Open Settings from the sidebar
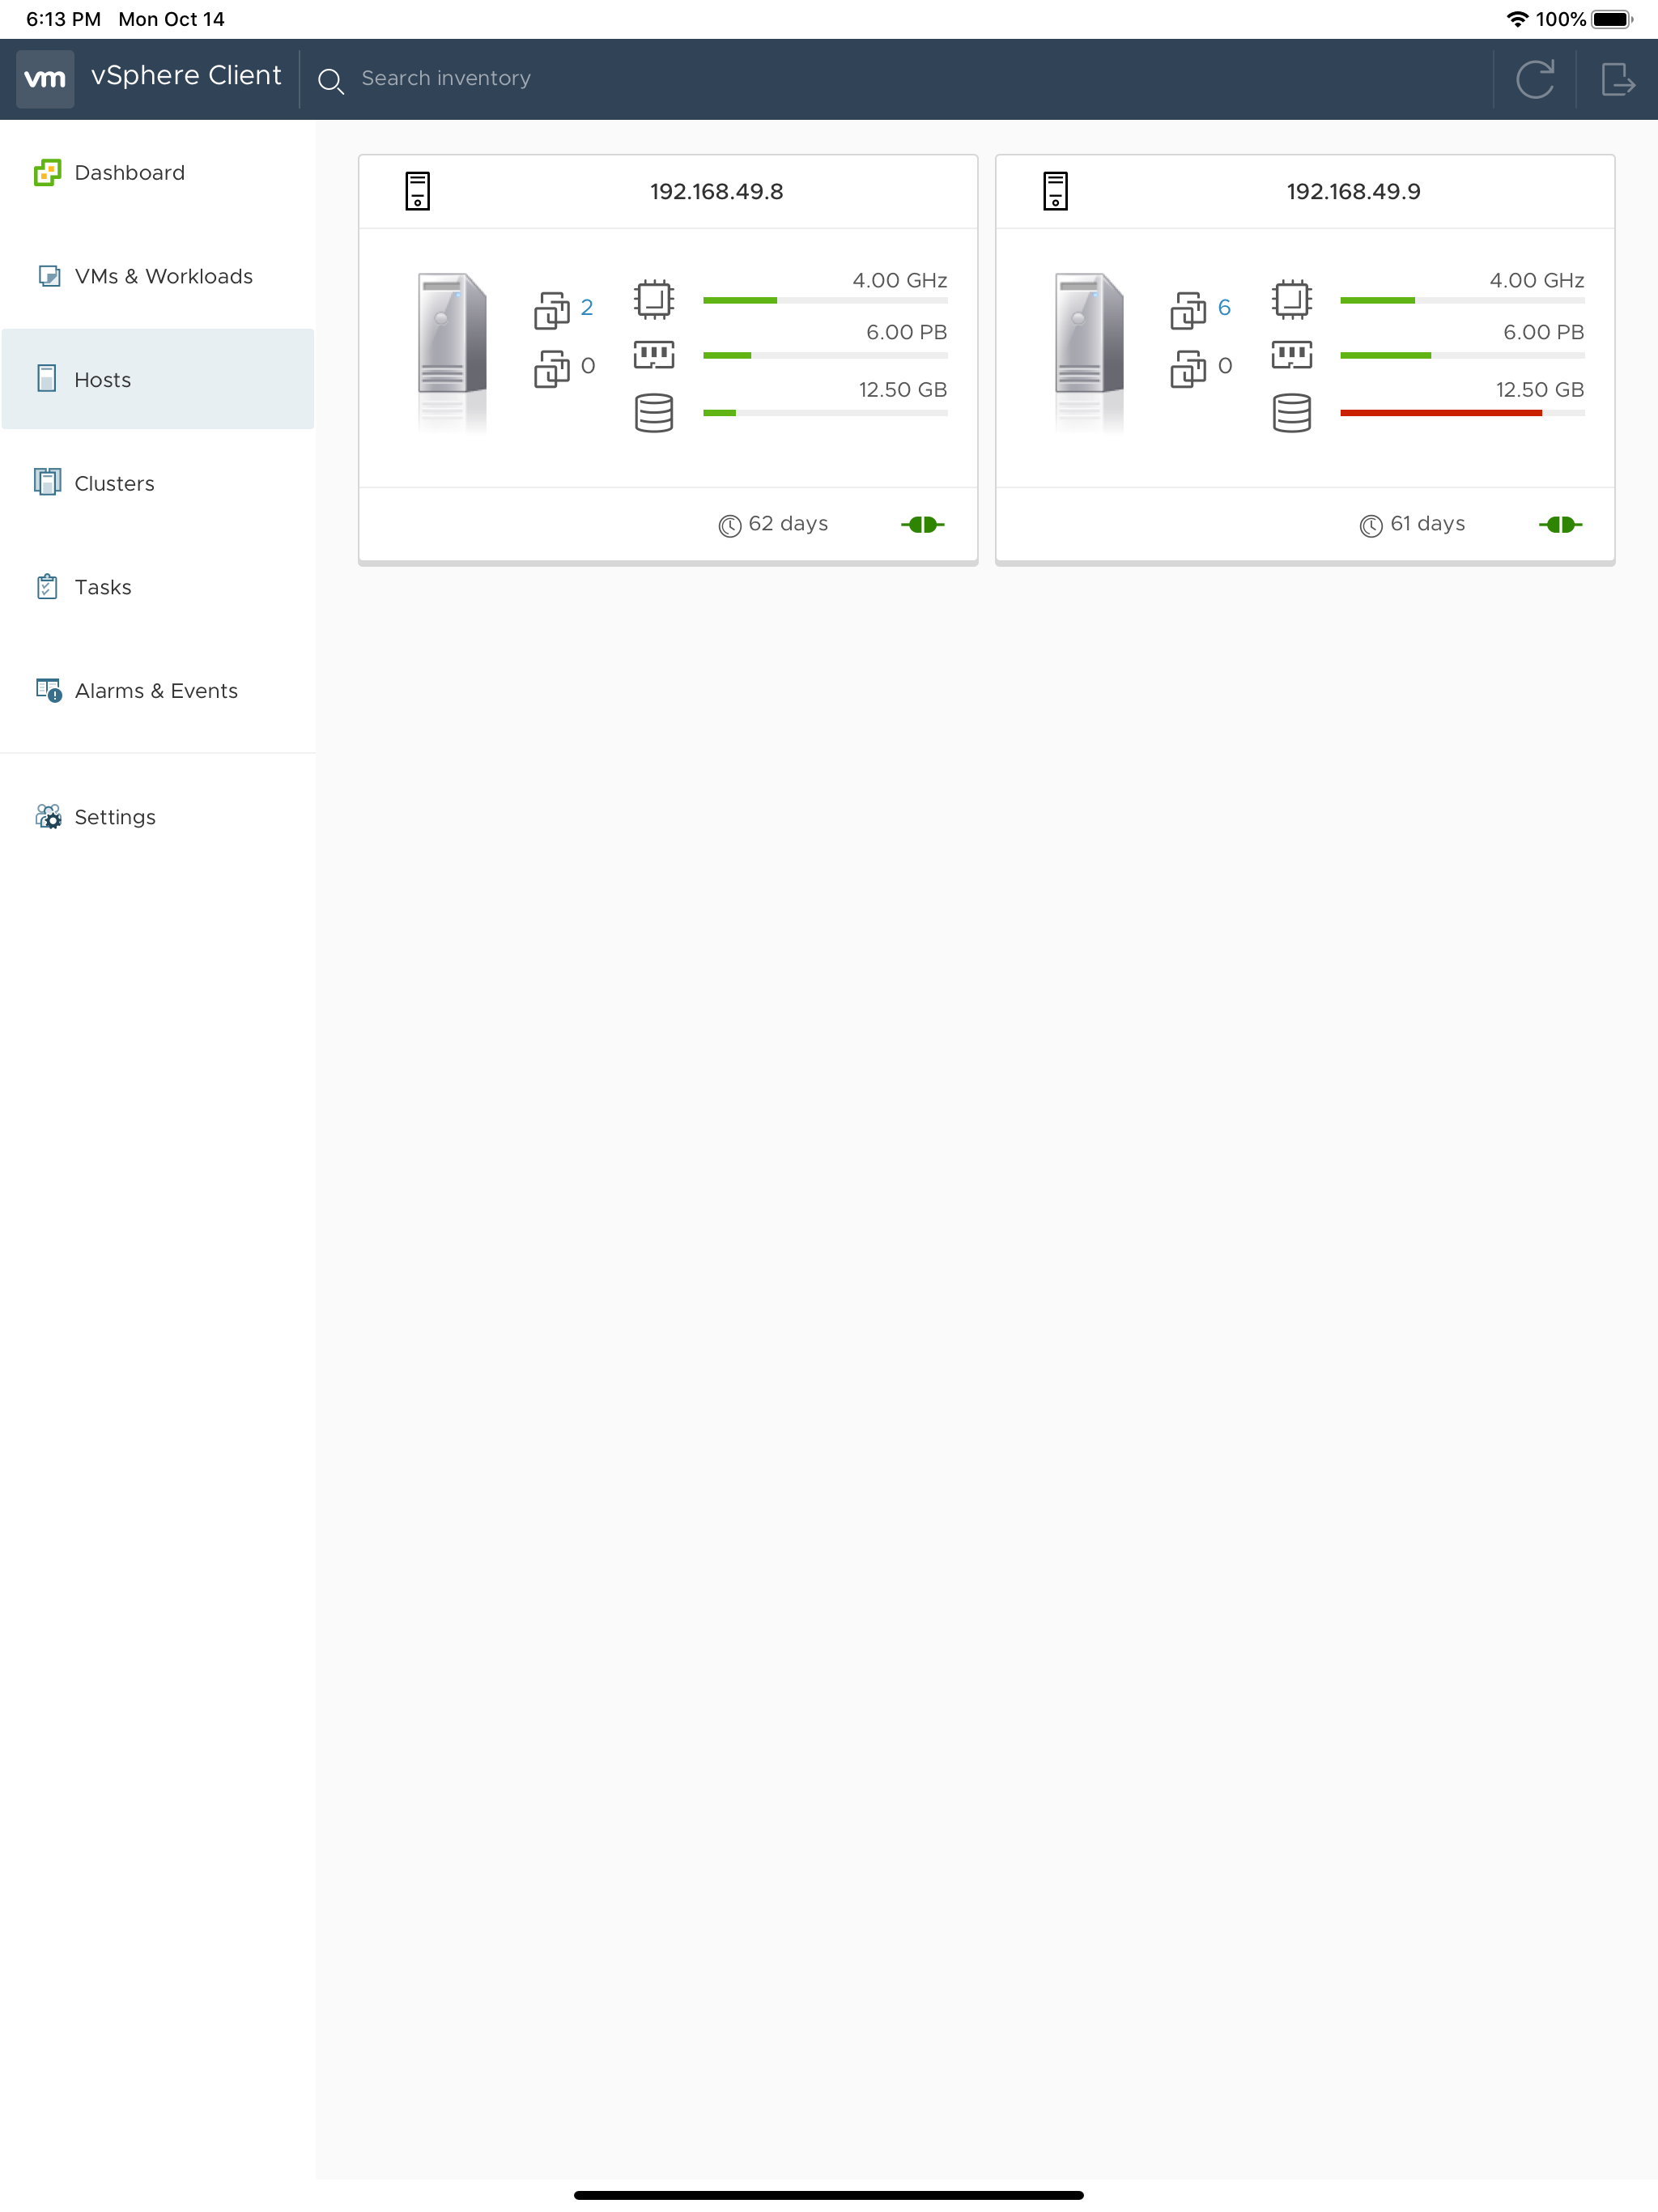The width and height of the screenshot is (1658, 2212). click(x=115, y=817)
